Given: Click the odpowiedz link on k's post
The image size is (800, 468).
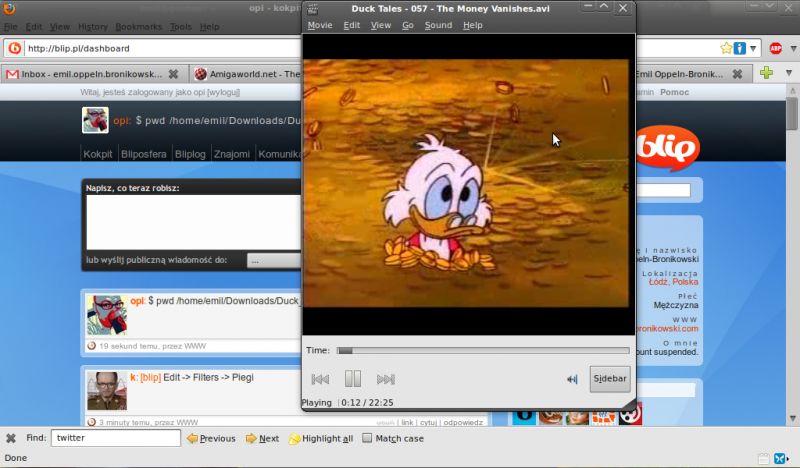Looking at the screenshot, I should coord(463,423).
